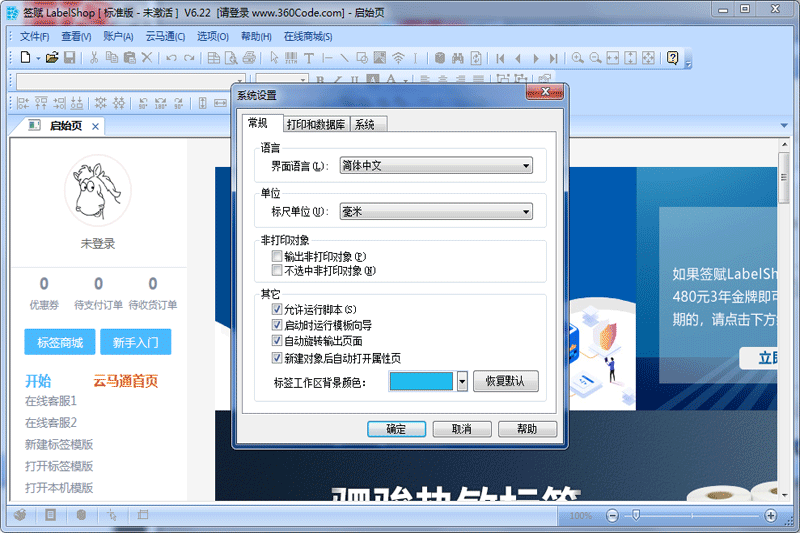Screen dimensions: 800x533
Task: Select the pointer arrow tool
Action: tap(274, 58)
